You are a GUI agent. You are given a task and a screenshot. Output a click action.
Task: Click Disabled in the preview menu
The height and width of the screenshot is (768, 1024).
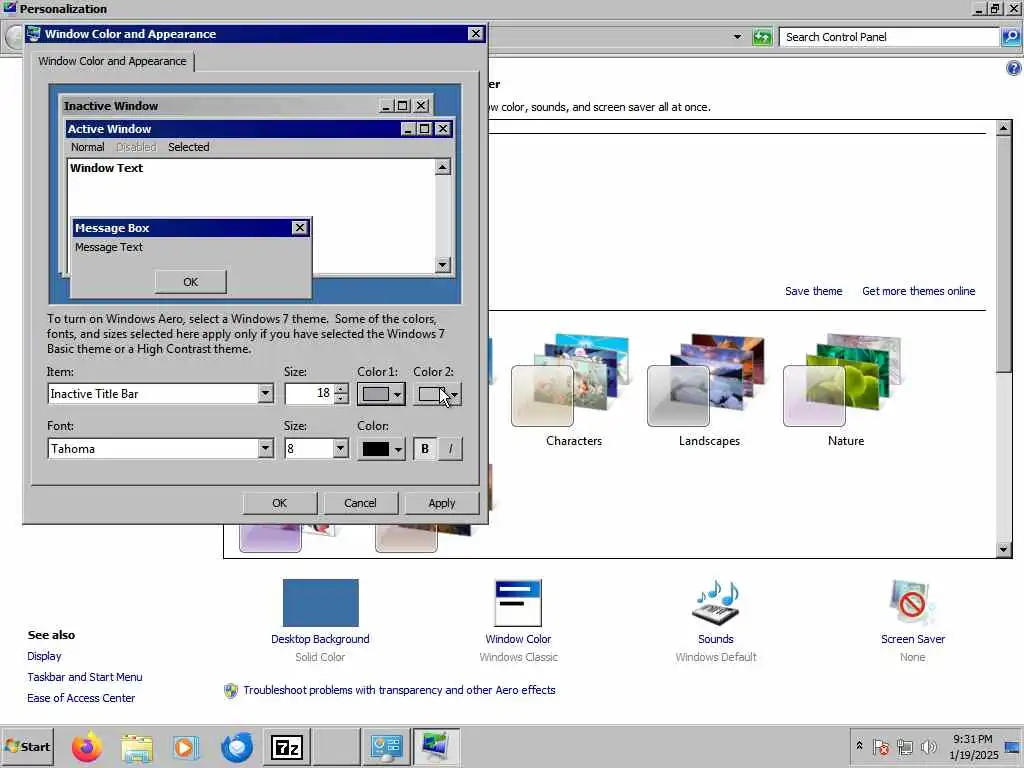click(136, 147)
